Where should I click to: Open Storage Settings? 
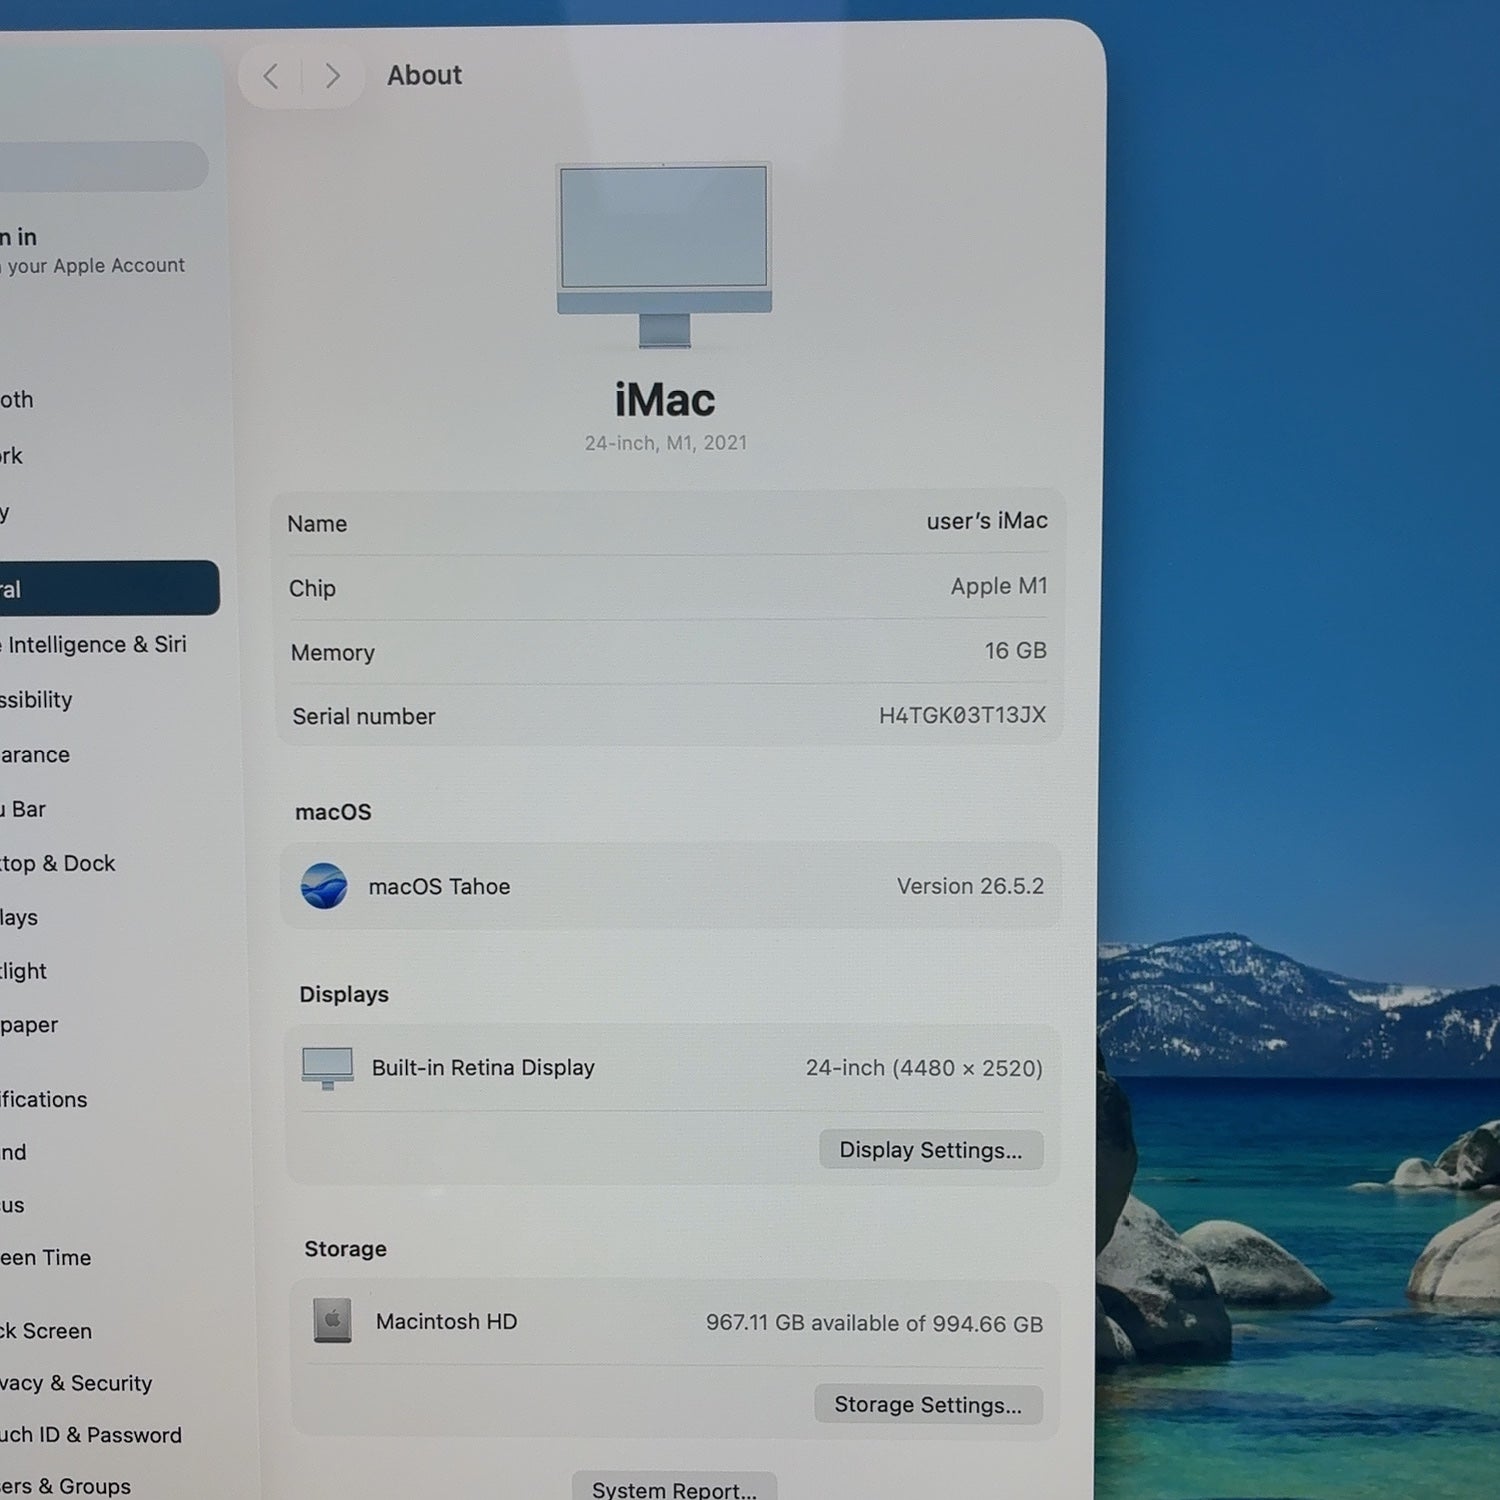tap(928, 1405)
